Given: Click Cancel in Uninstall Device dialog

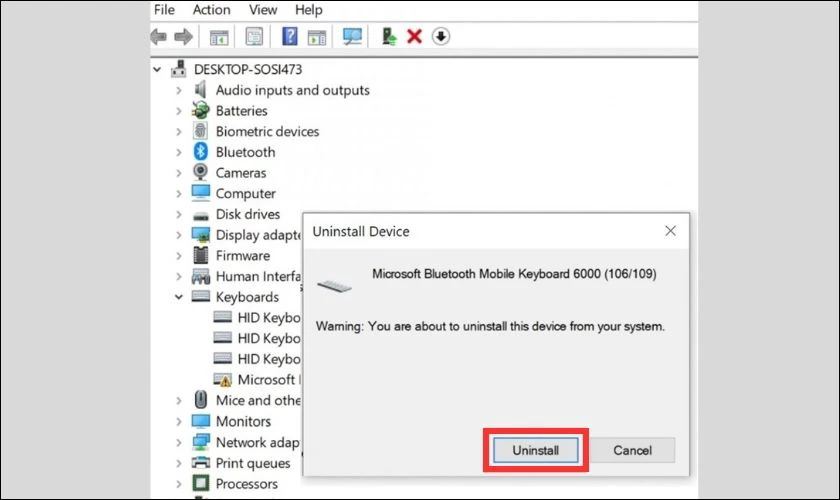Looking at the screenshot, I should pos(633,450).
